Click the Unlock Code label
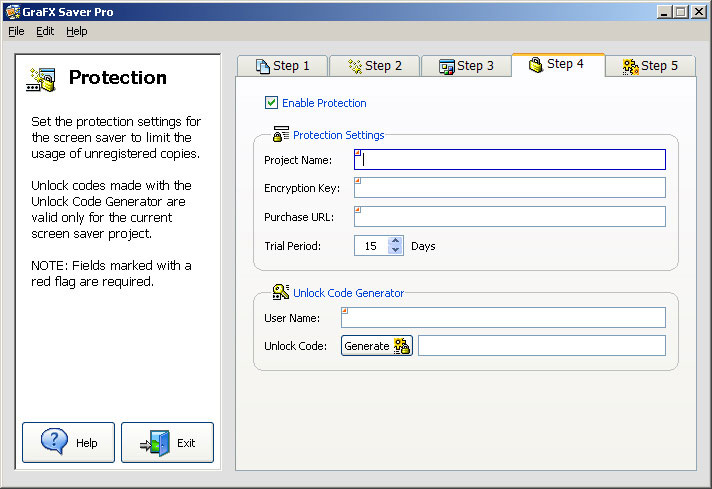 coord(296,346)
